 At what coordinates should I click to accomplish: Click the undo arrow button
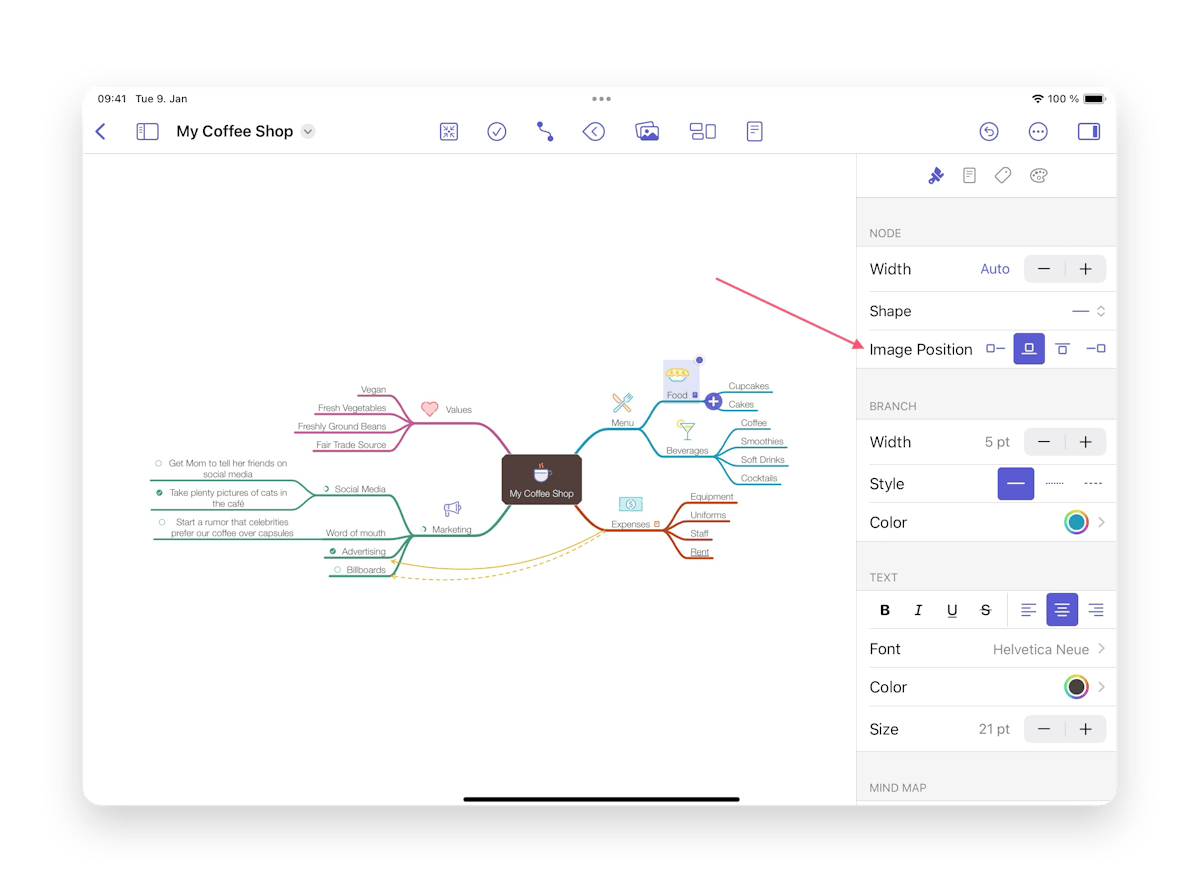click(989, 131)
